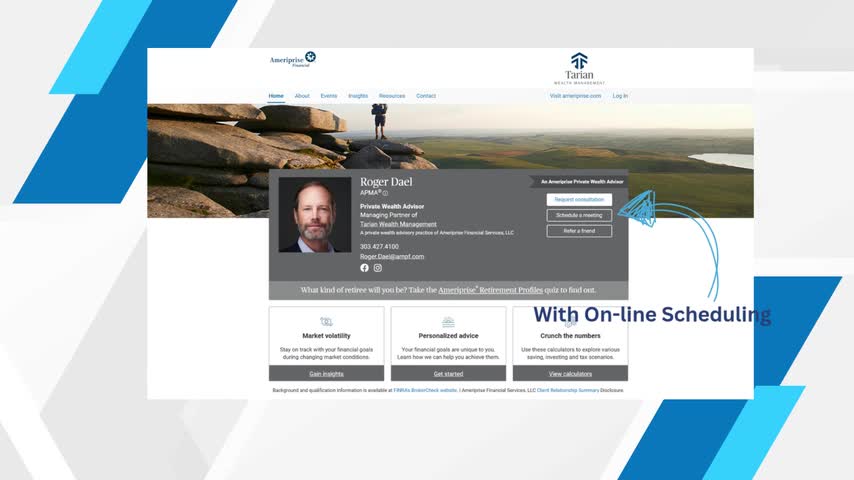The height and width of the screenshot is (480, 854).
Task: Click the Schedule a meeting button
Action: pyautogui.click(x=579, y=215)
